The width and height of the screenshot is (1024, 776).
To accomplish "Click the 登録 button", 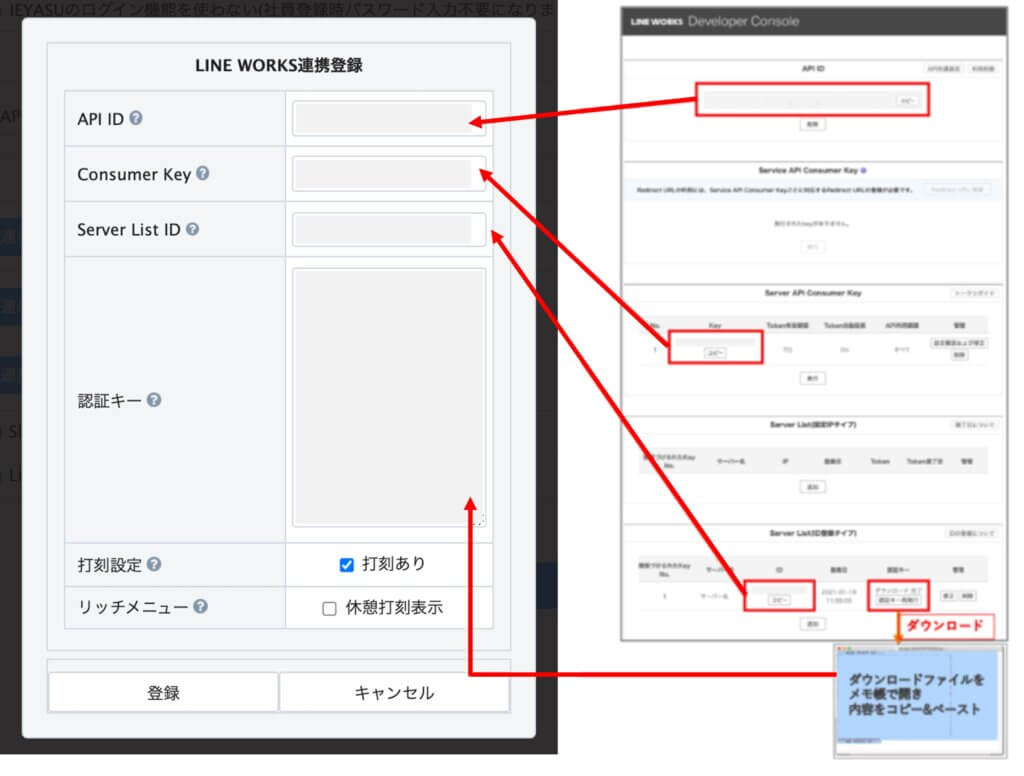I will pos(163,692).
